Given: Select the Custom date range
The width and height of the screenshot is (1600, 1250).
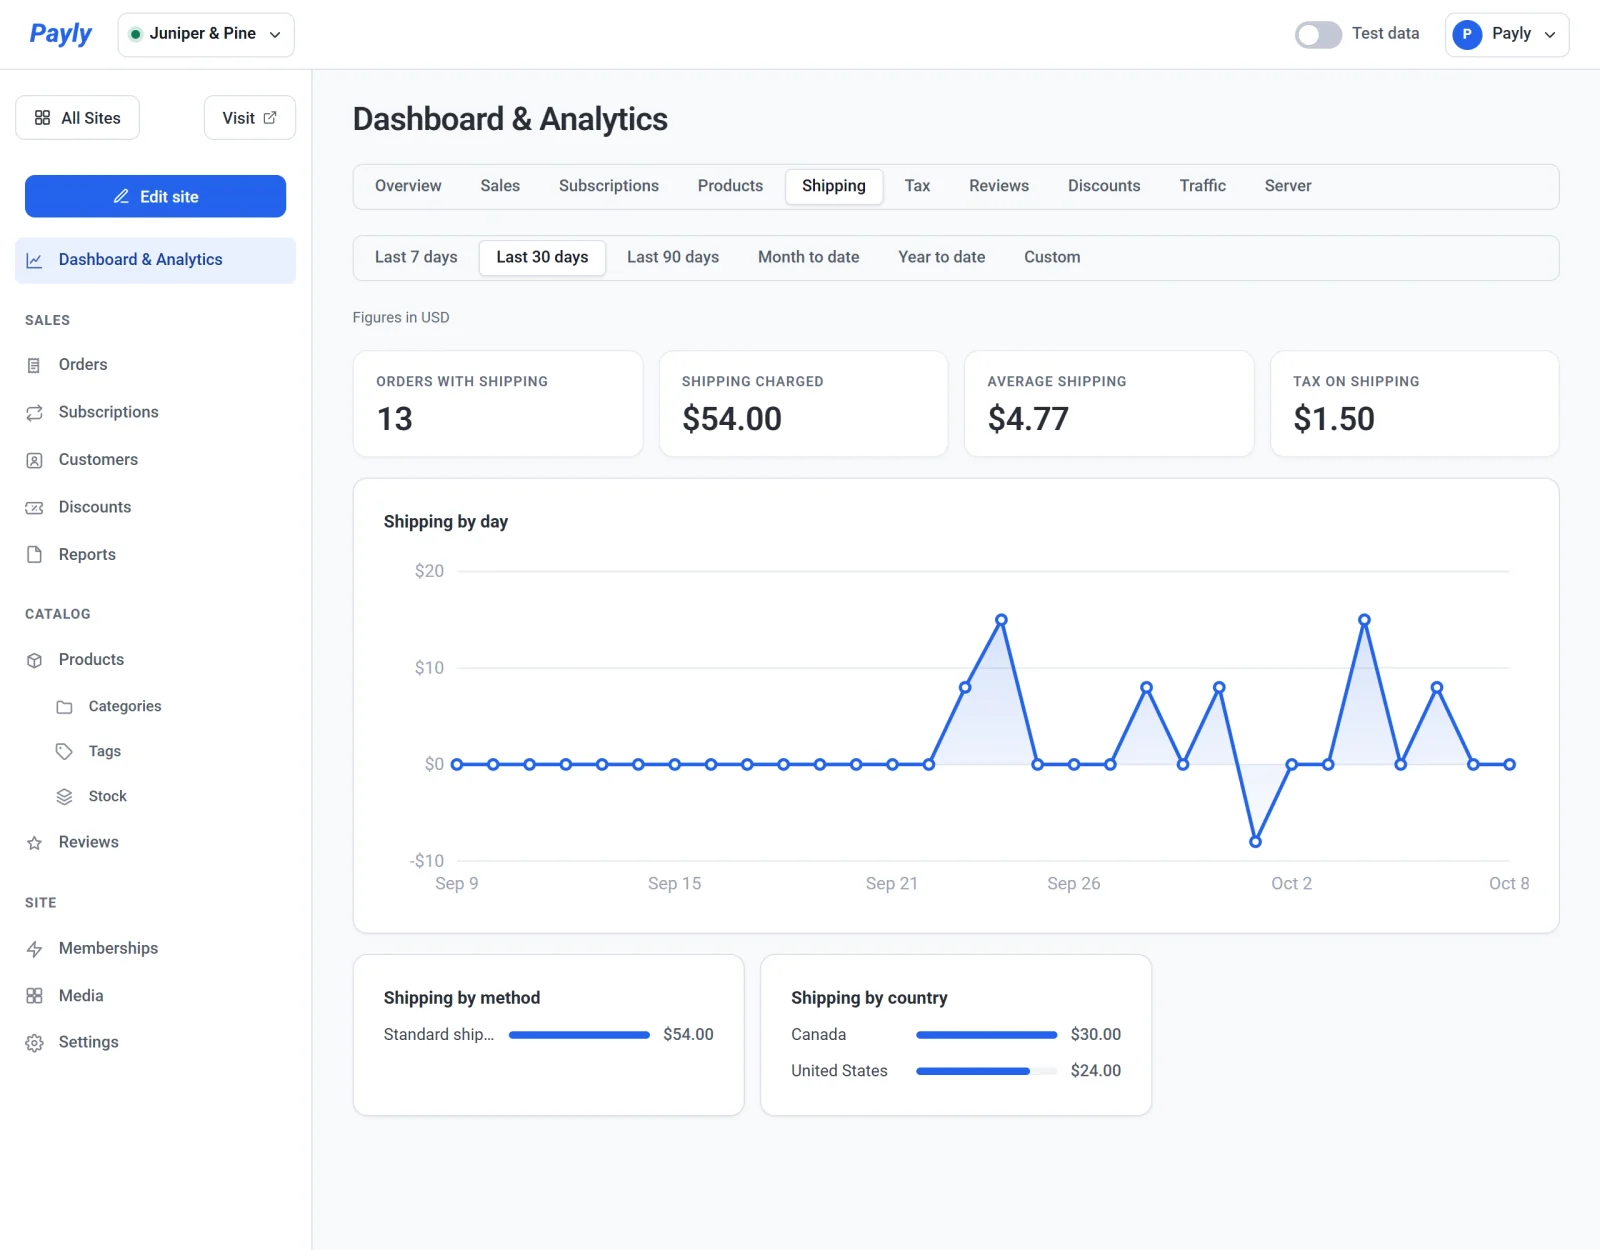Looking at the screenshot, I should pyautogui.click(x=1052, y=257).
